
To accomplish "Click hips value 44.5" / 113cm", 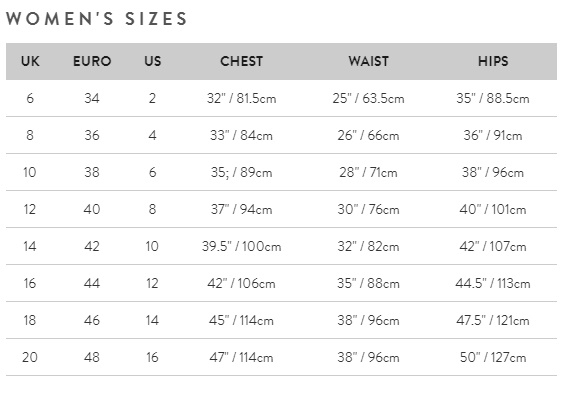I will [x=493, y=283].
